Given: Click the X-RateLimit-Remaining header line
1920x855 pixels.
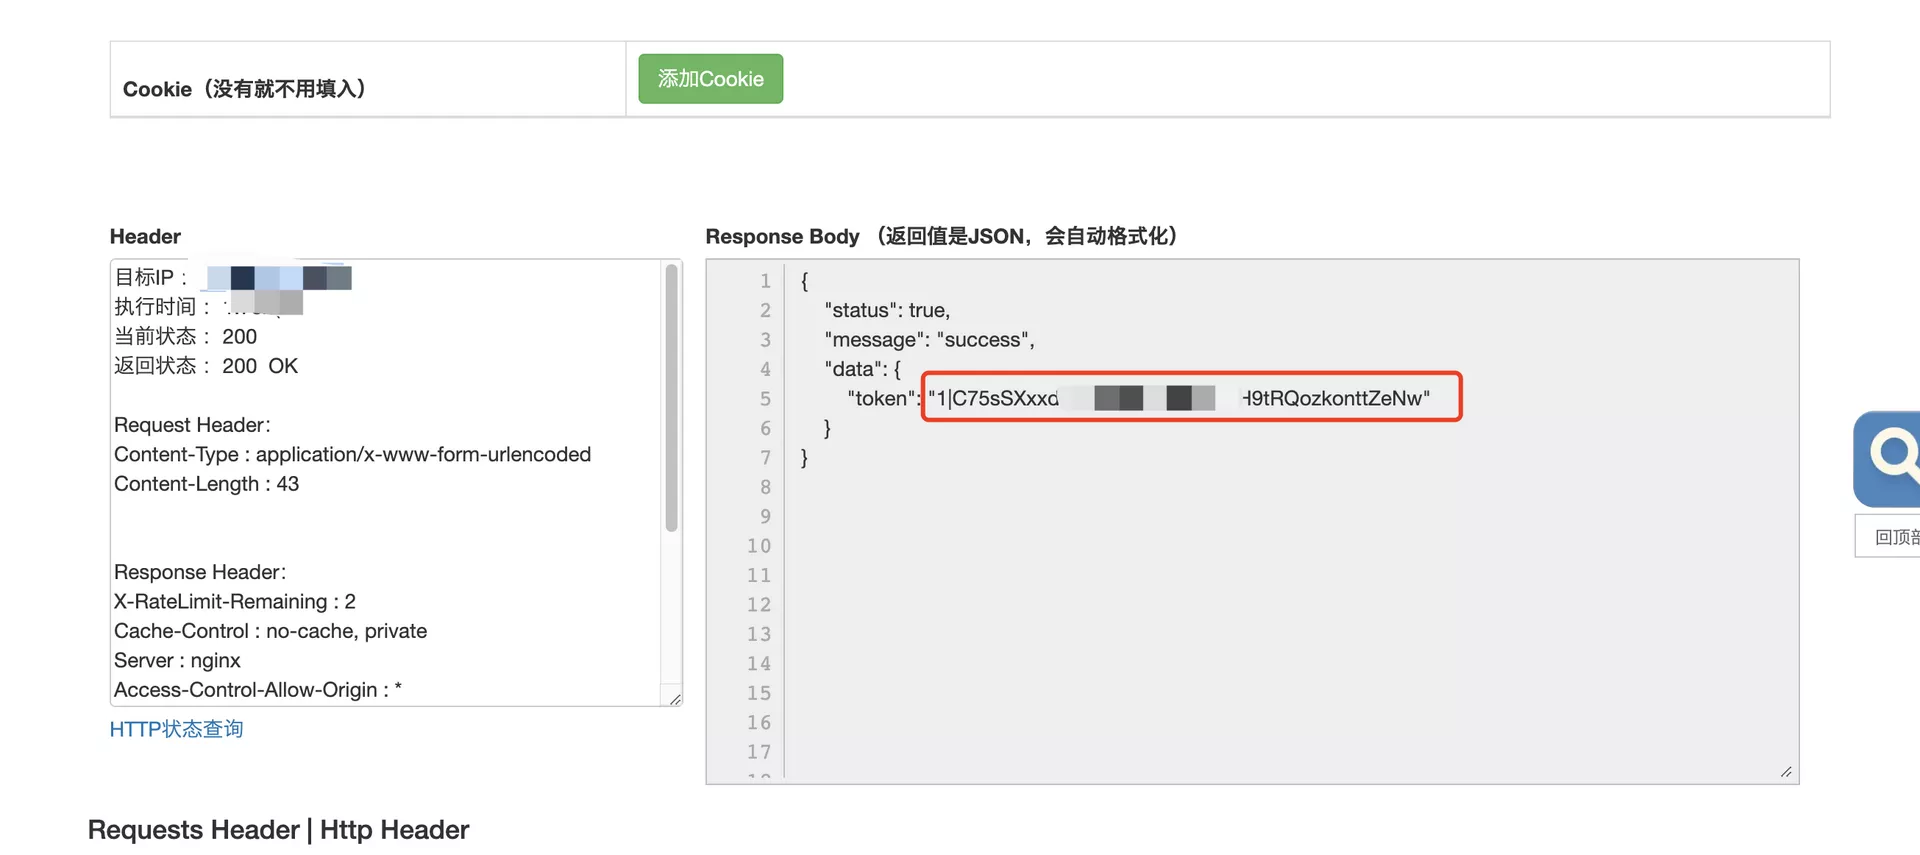Looking at the screenshot, I should 234,601.
